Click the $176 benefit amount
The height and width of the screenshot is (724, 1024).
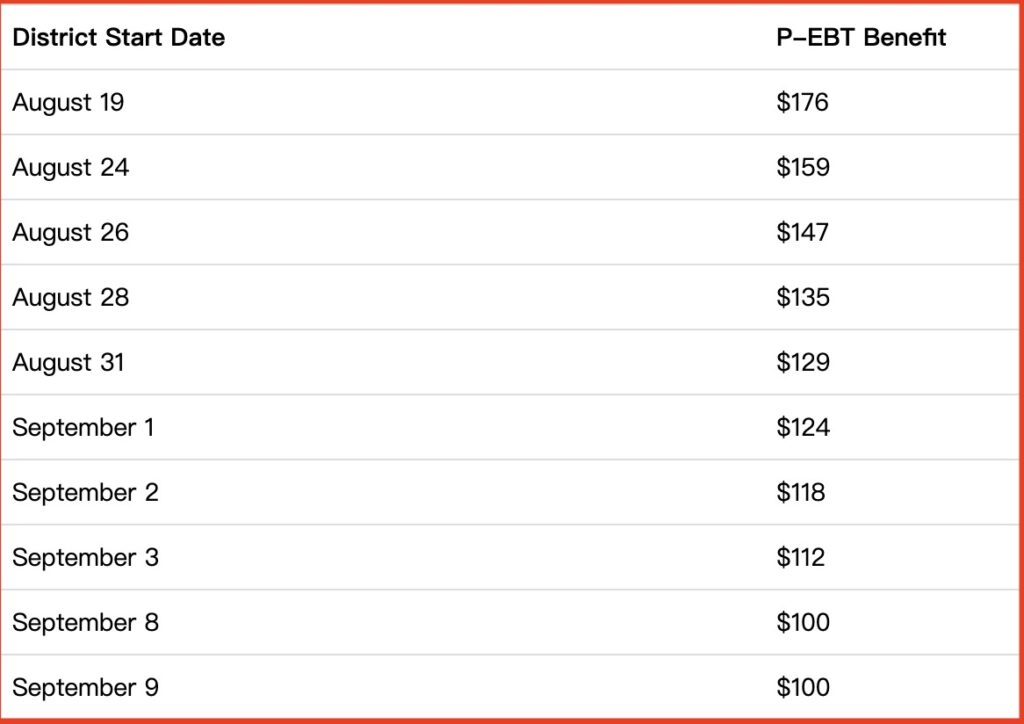pyautogui.click(x=802, y=102)
